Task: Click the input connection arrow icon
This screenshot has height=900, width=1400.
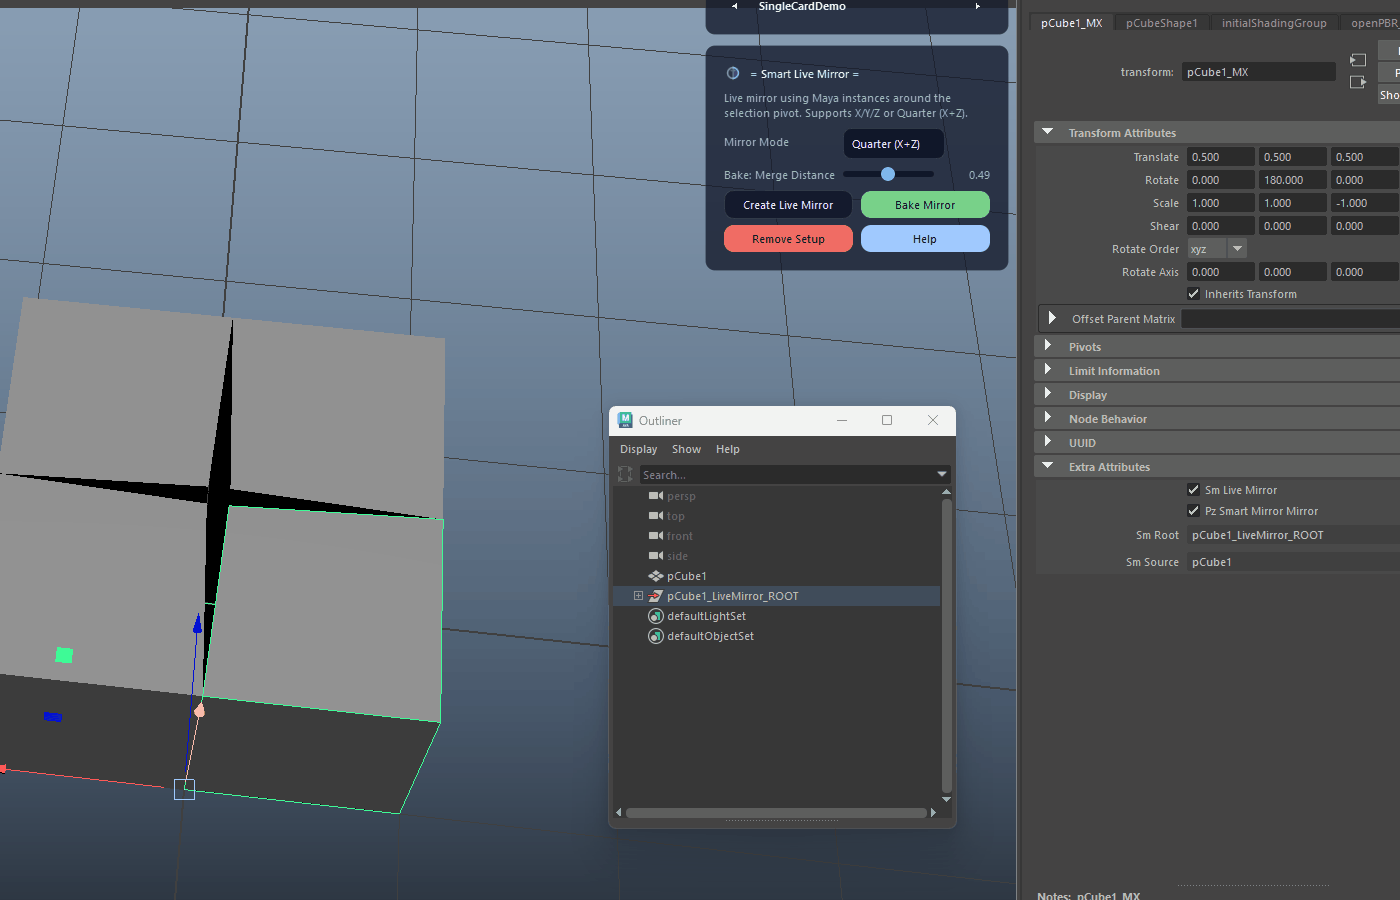Action: pyautogui.click(x=1358, y=60)
